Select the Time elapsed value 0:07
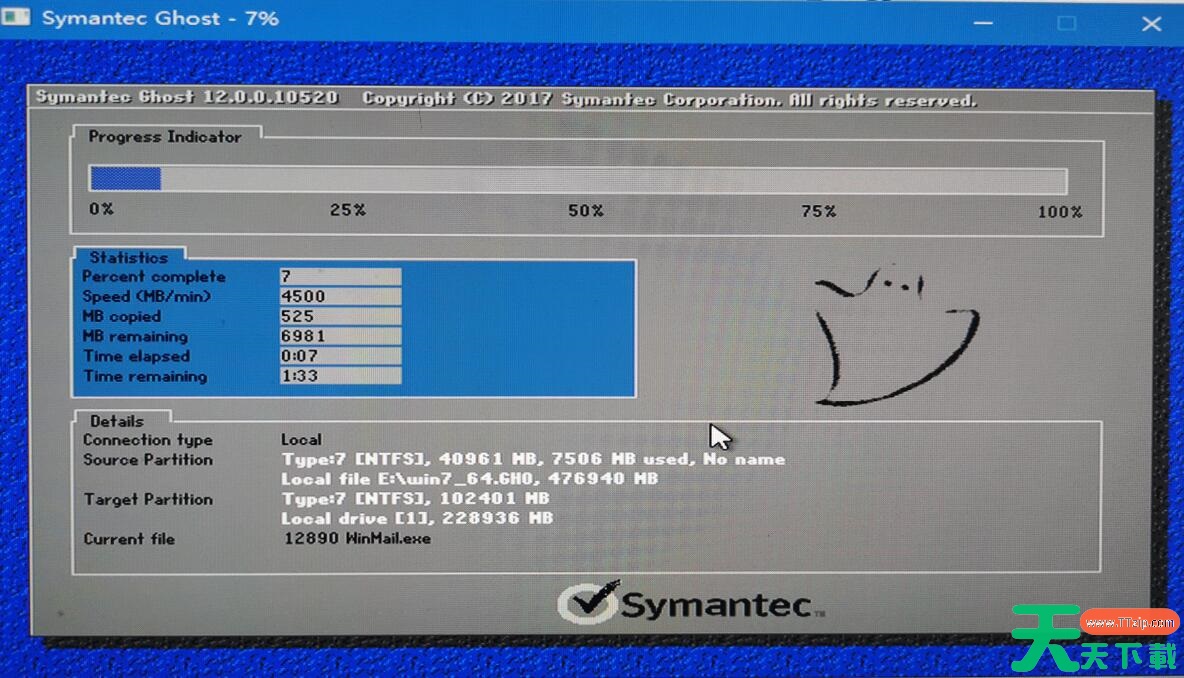1184x678 pixels. point(340,356)
